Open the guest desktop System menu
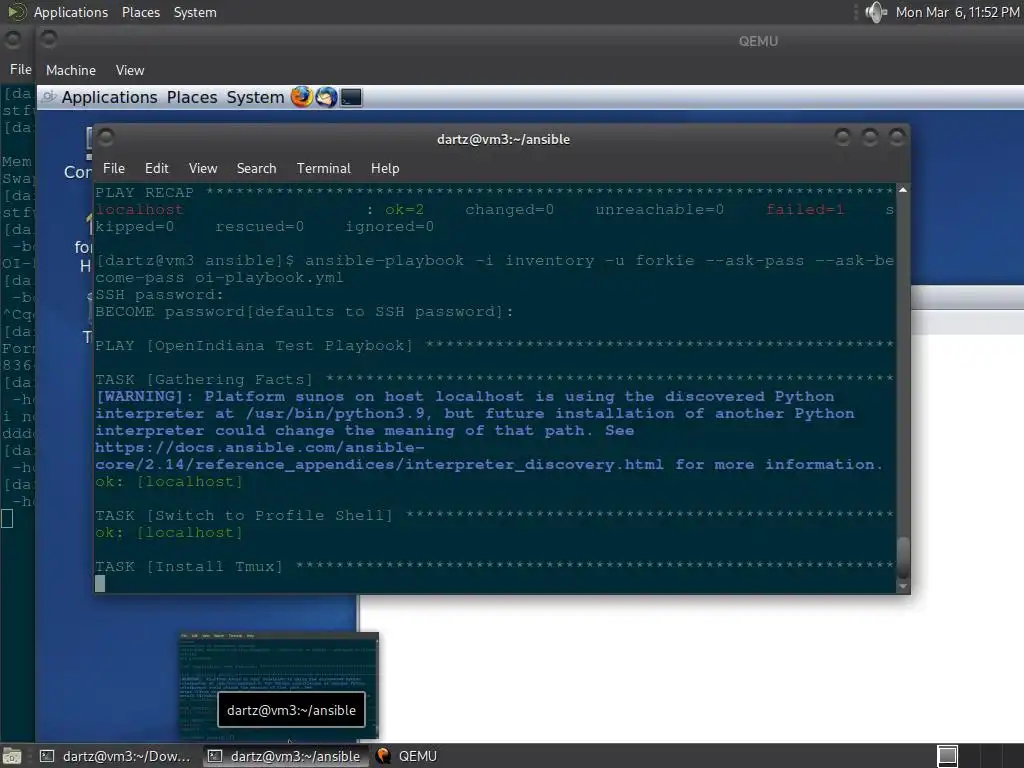The width and height of the screenshot is (1024, 768). click(x=255, y=97)
